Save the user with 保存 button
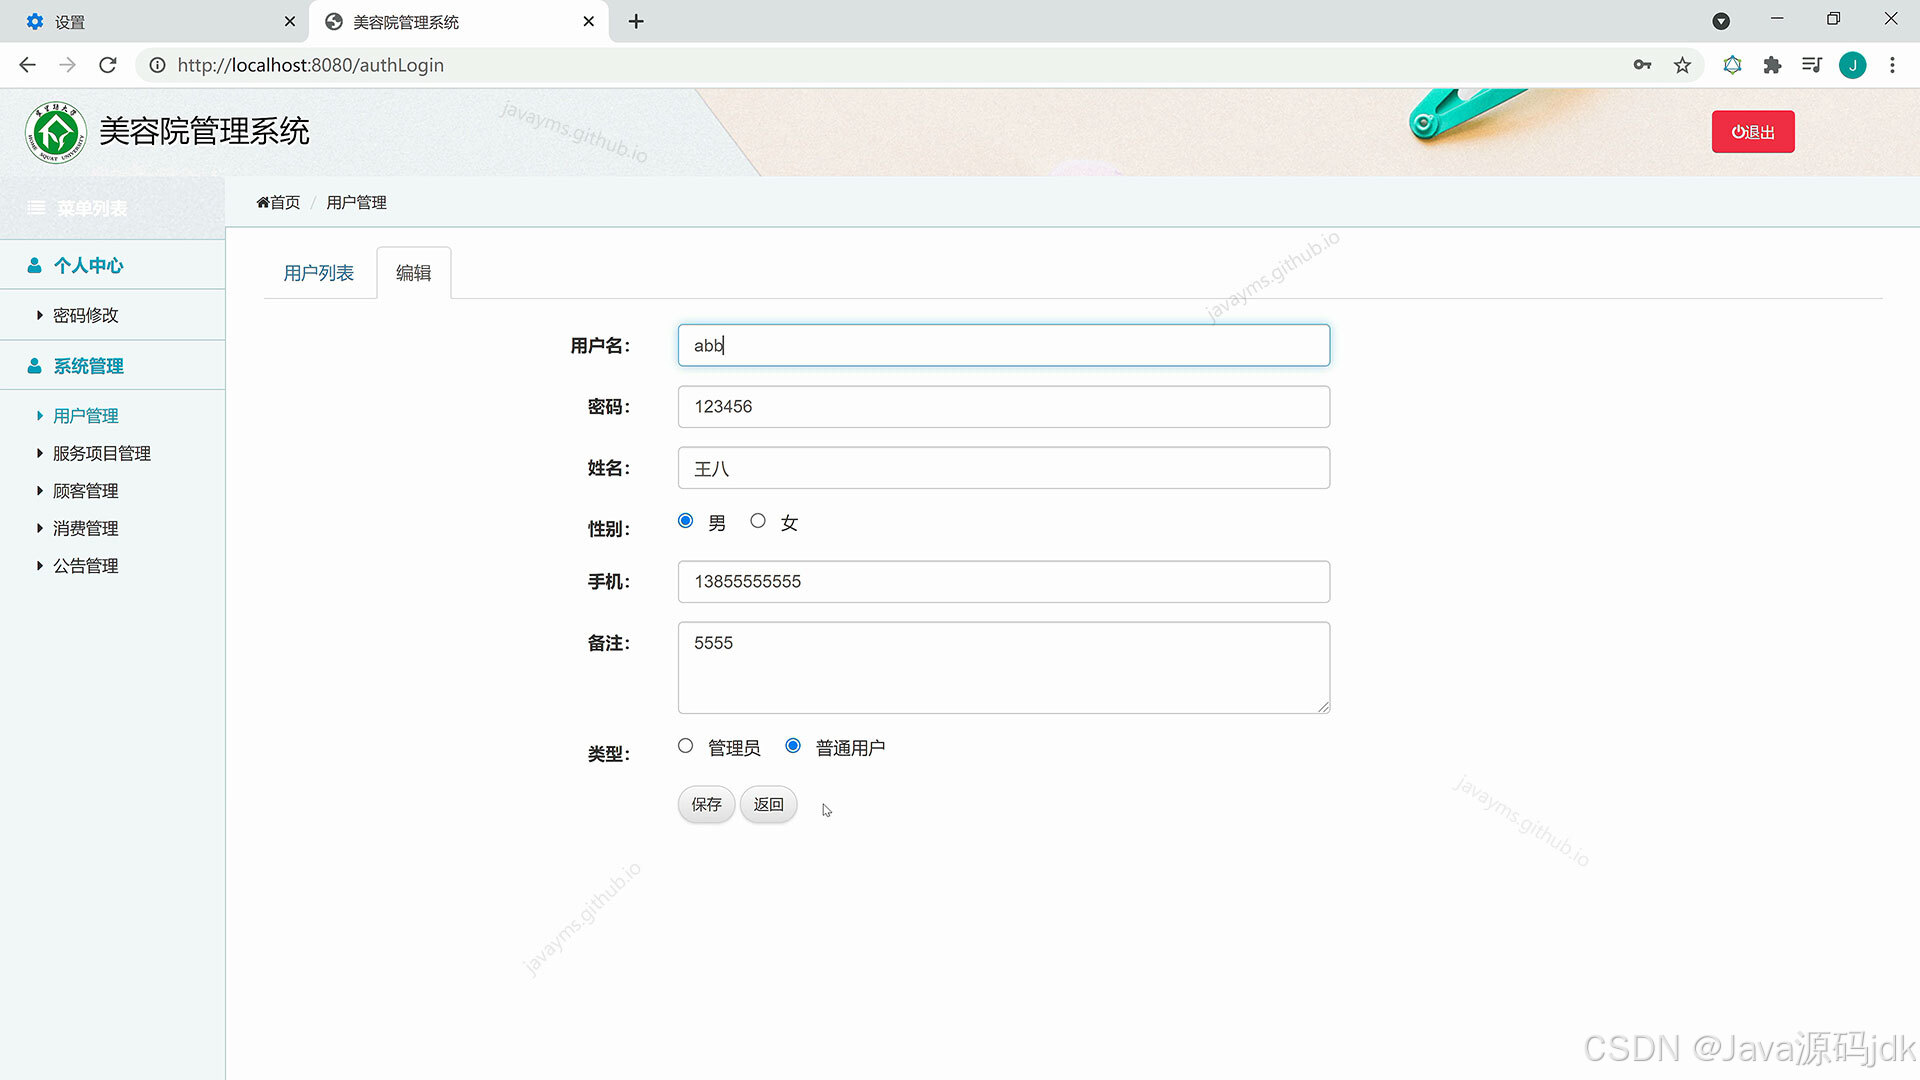 coord(706,804)
